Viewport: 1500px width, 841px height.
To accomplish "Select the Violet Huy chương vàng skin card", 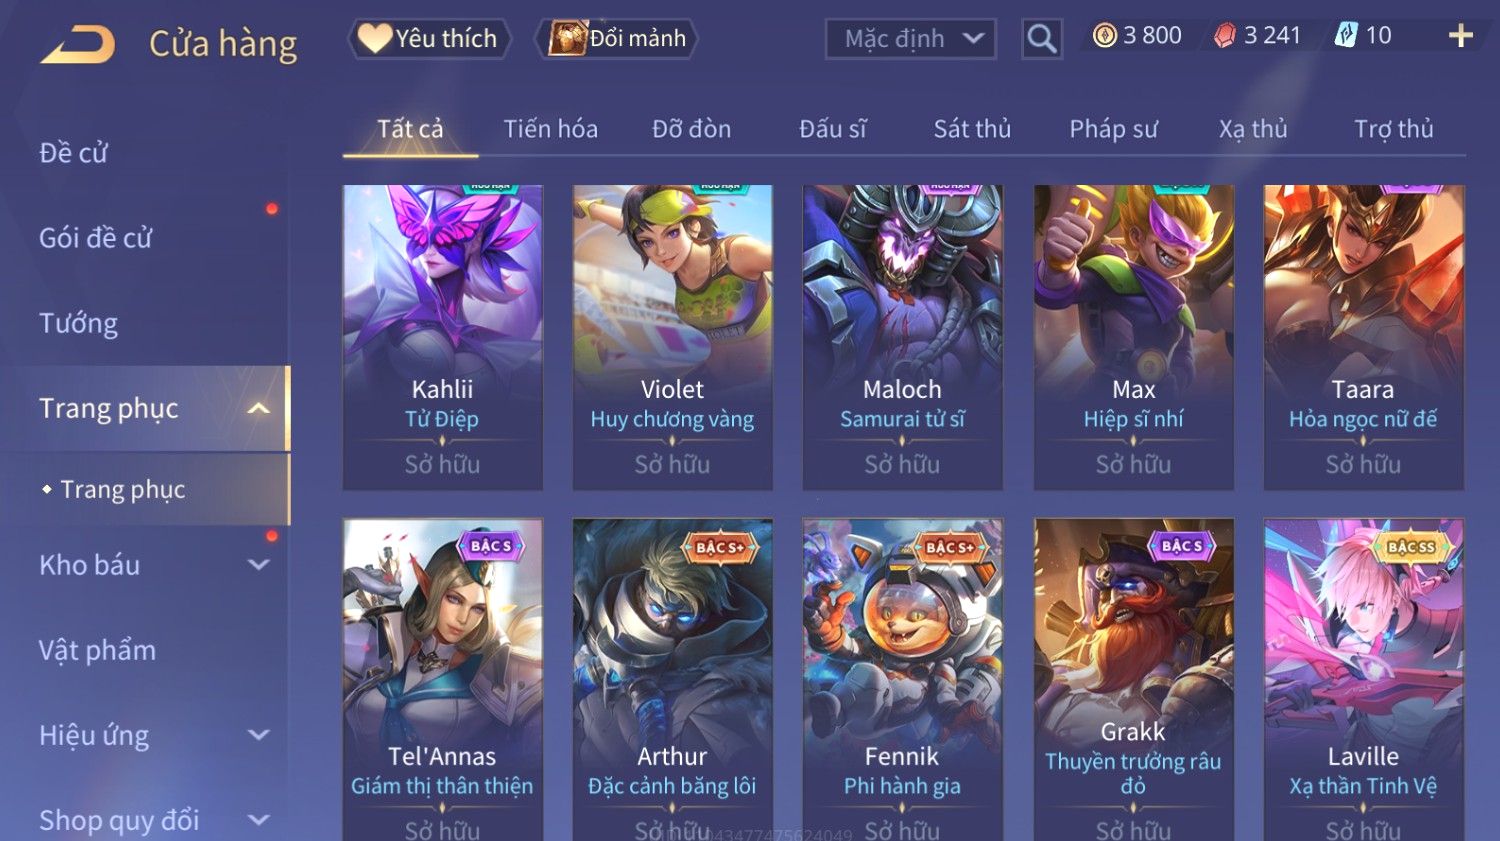I will [672, 337].
